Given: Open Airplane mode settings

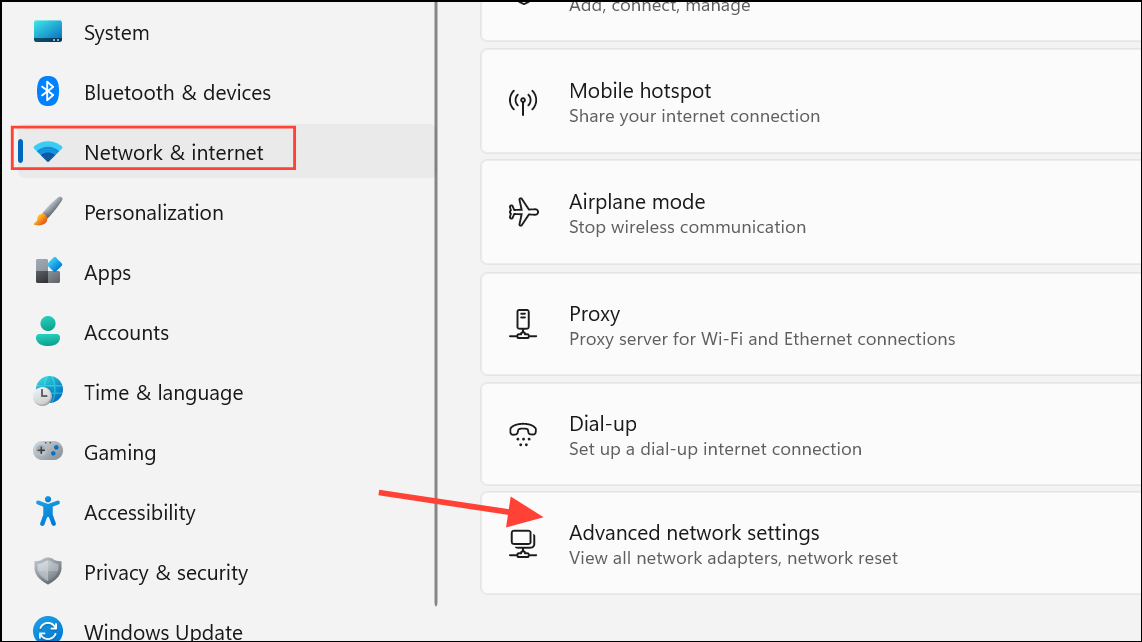Looking at the screenshot, I should pos(811,213).
